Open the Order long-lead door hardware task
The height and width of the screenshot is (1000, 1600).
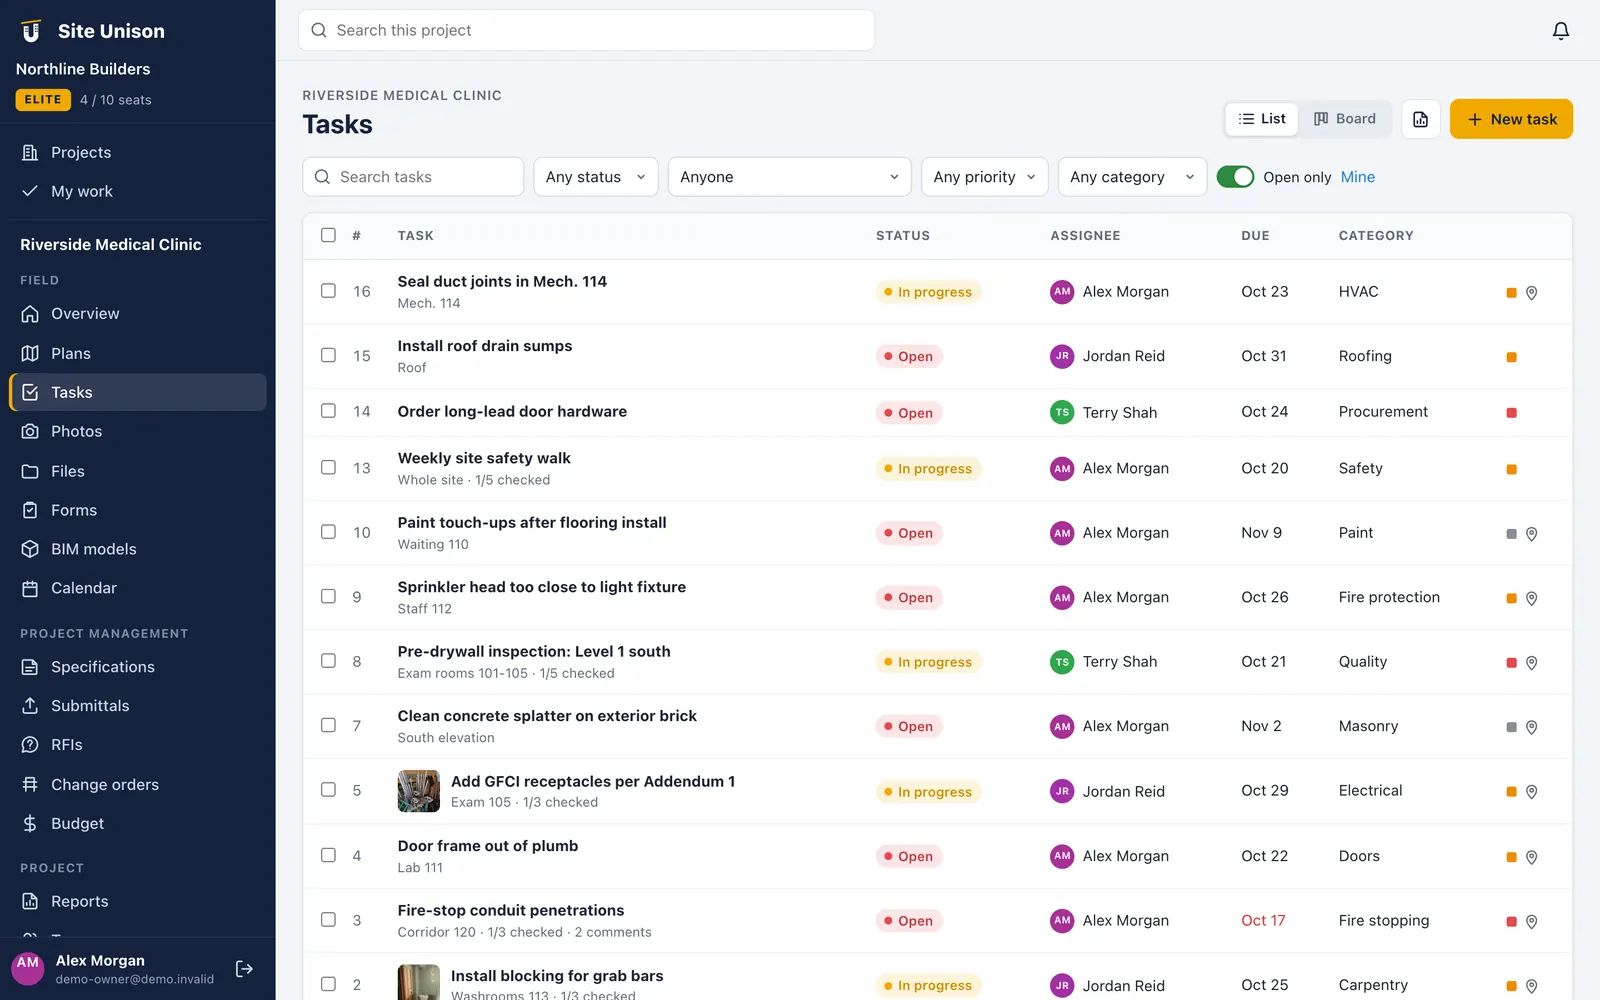point(512,411)
